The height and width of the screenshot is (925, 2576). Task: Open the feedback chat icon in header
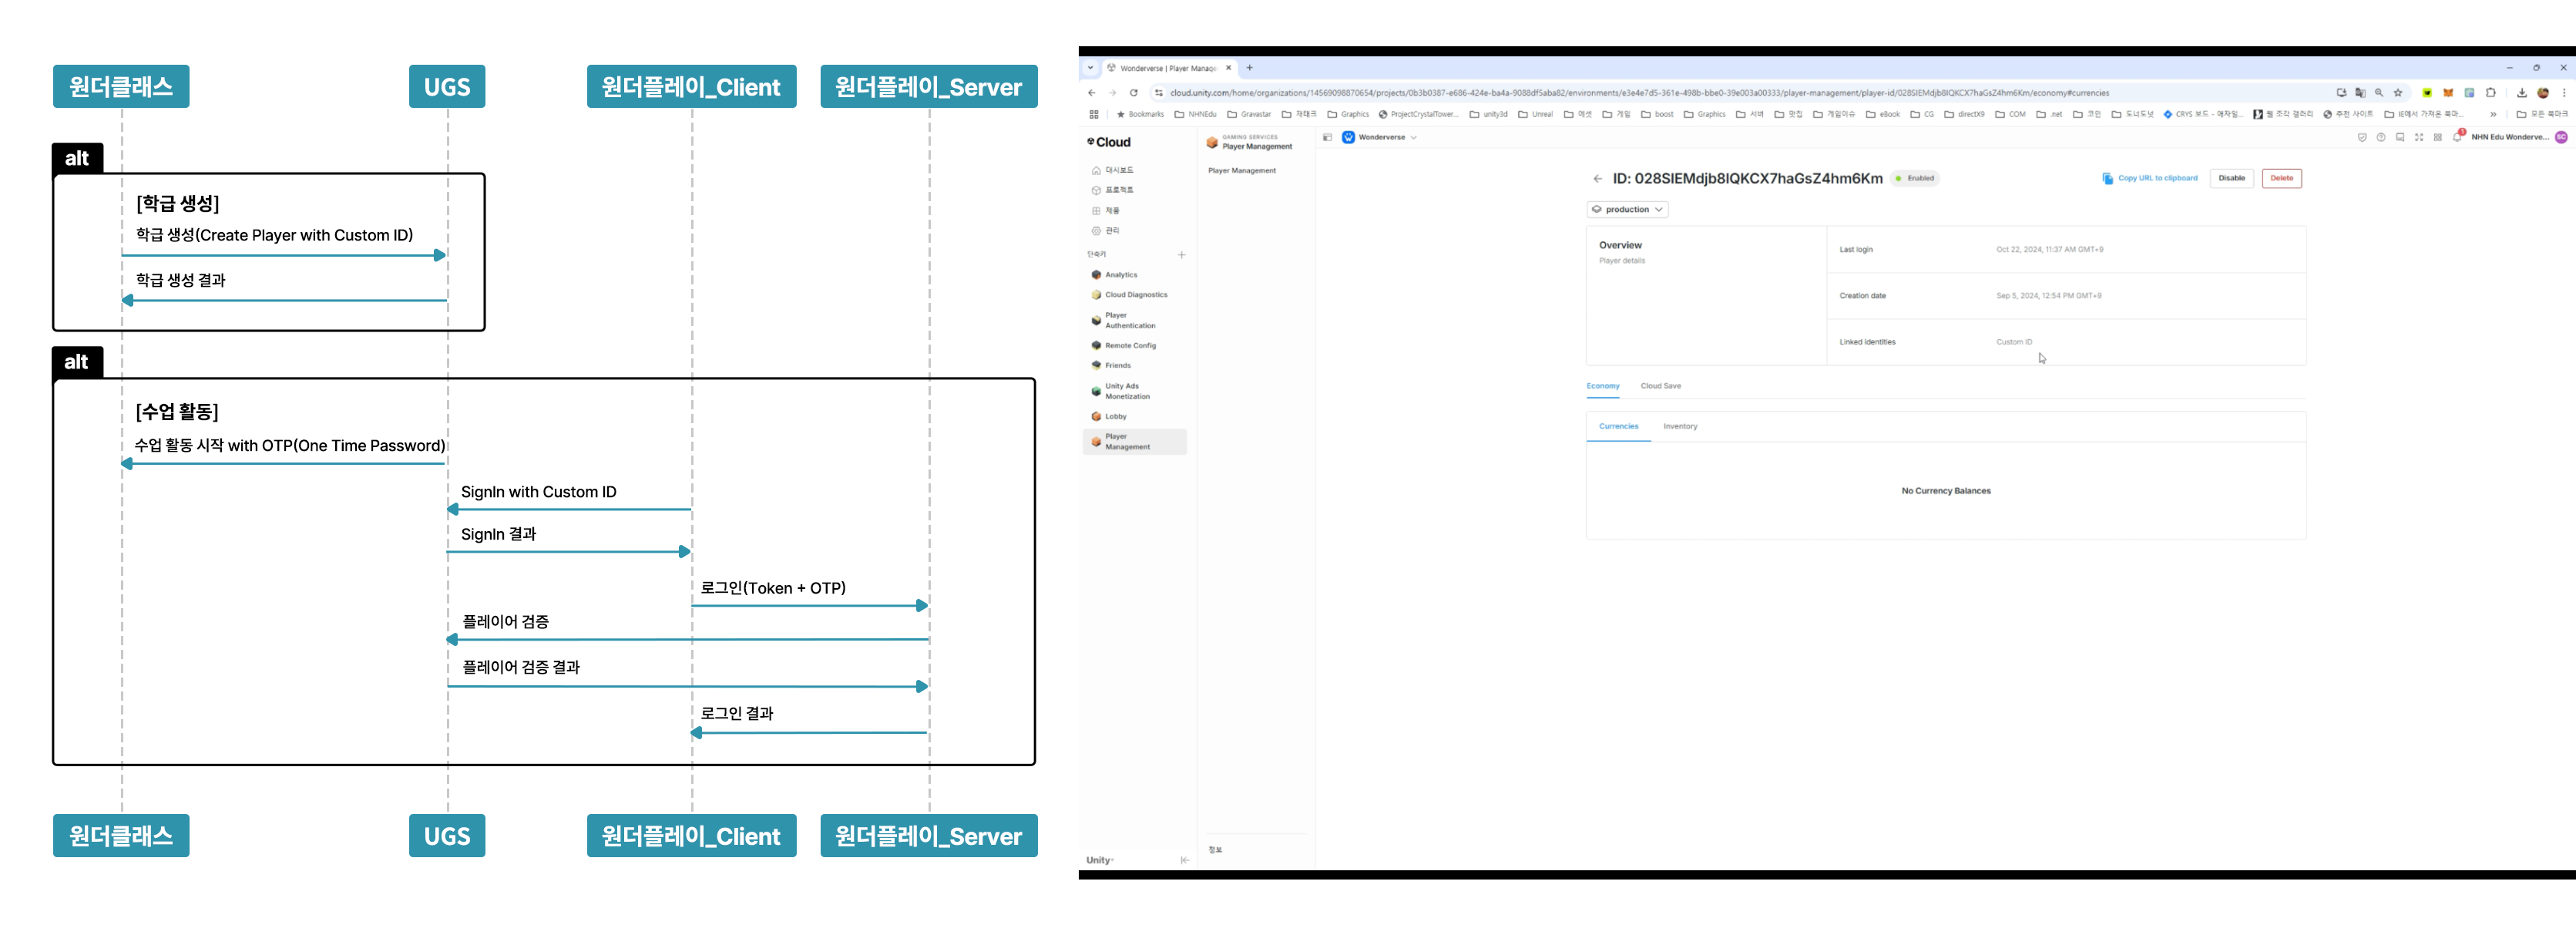(x=2400, y=137)
